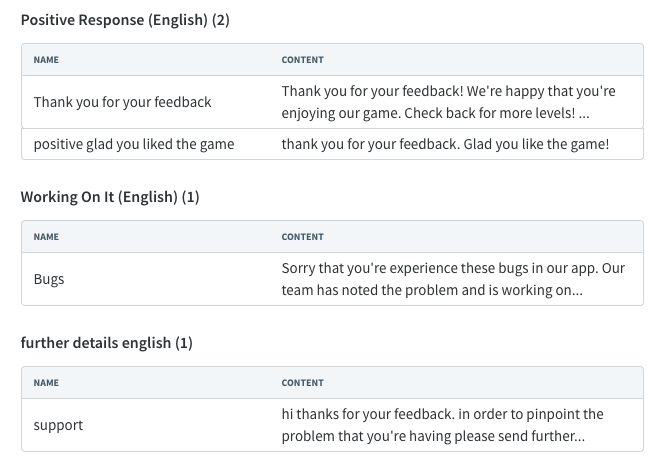Sort by NAME in further details table
Screen dimensions: 666x471
coord(46,383)
